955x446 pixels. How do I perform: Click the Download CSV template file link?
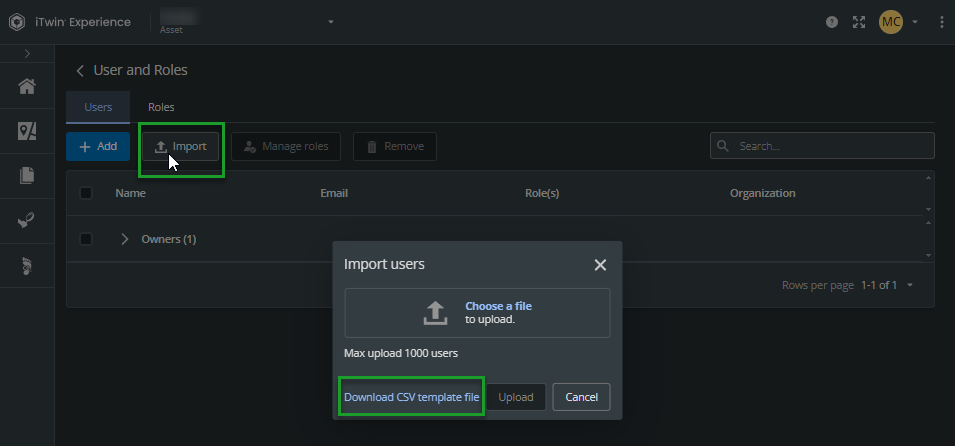[412, 397]
